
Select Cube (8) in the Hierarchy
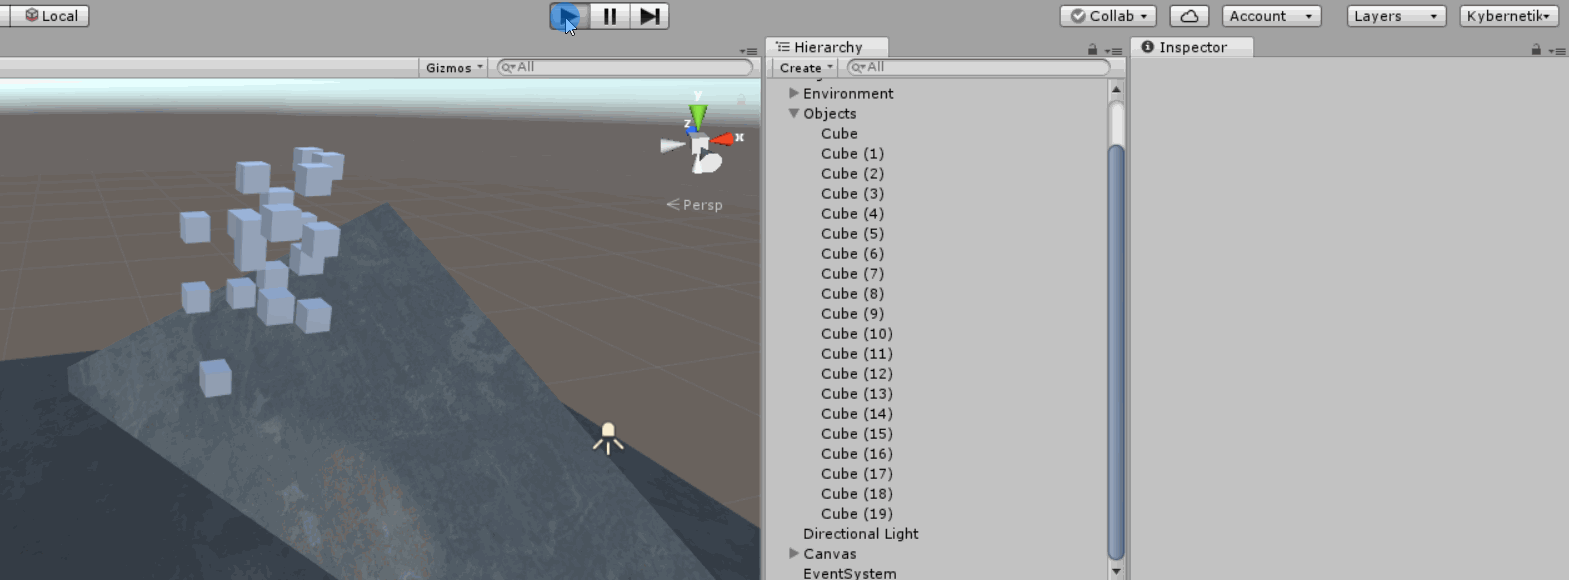(852, 293)
